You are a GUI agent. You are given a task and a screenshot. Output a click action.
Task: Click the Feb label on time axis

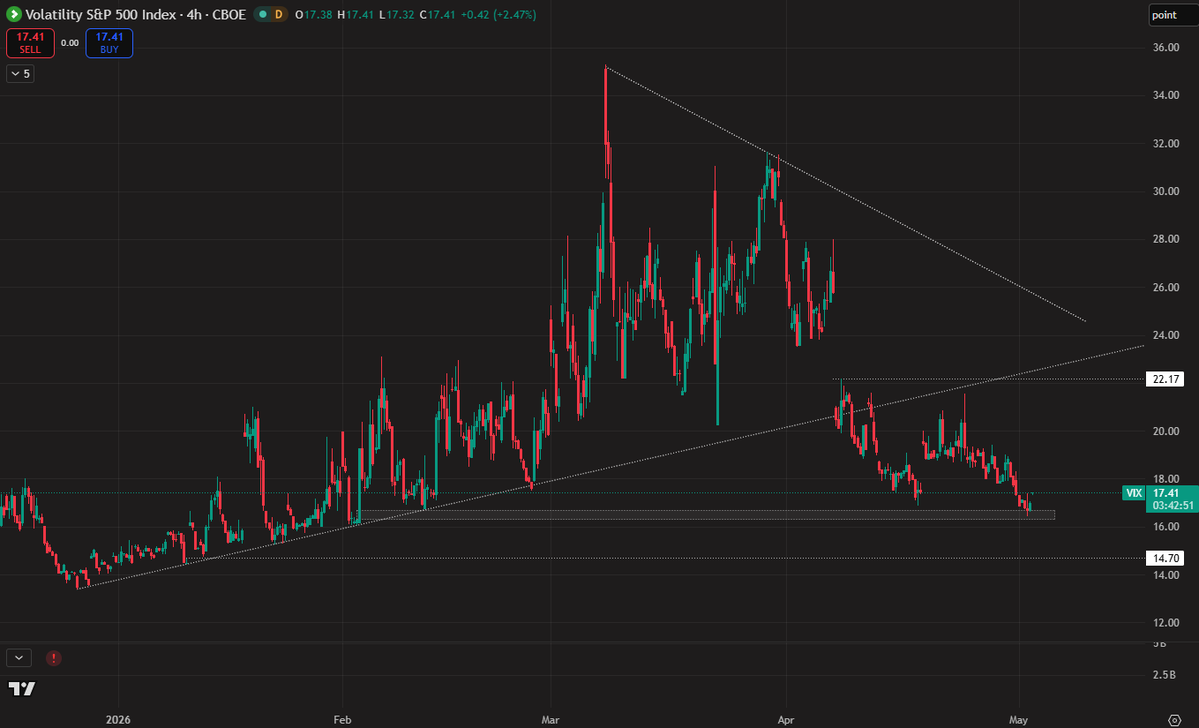[342, 720]
